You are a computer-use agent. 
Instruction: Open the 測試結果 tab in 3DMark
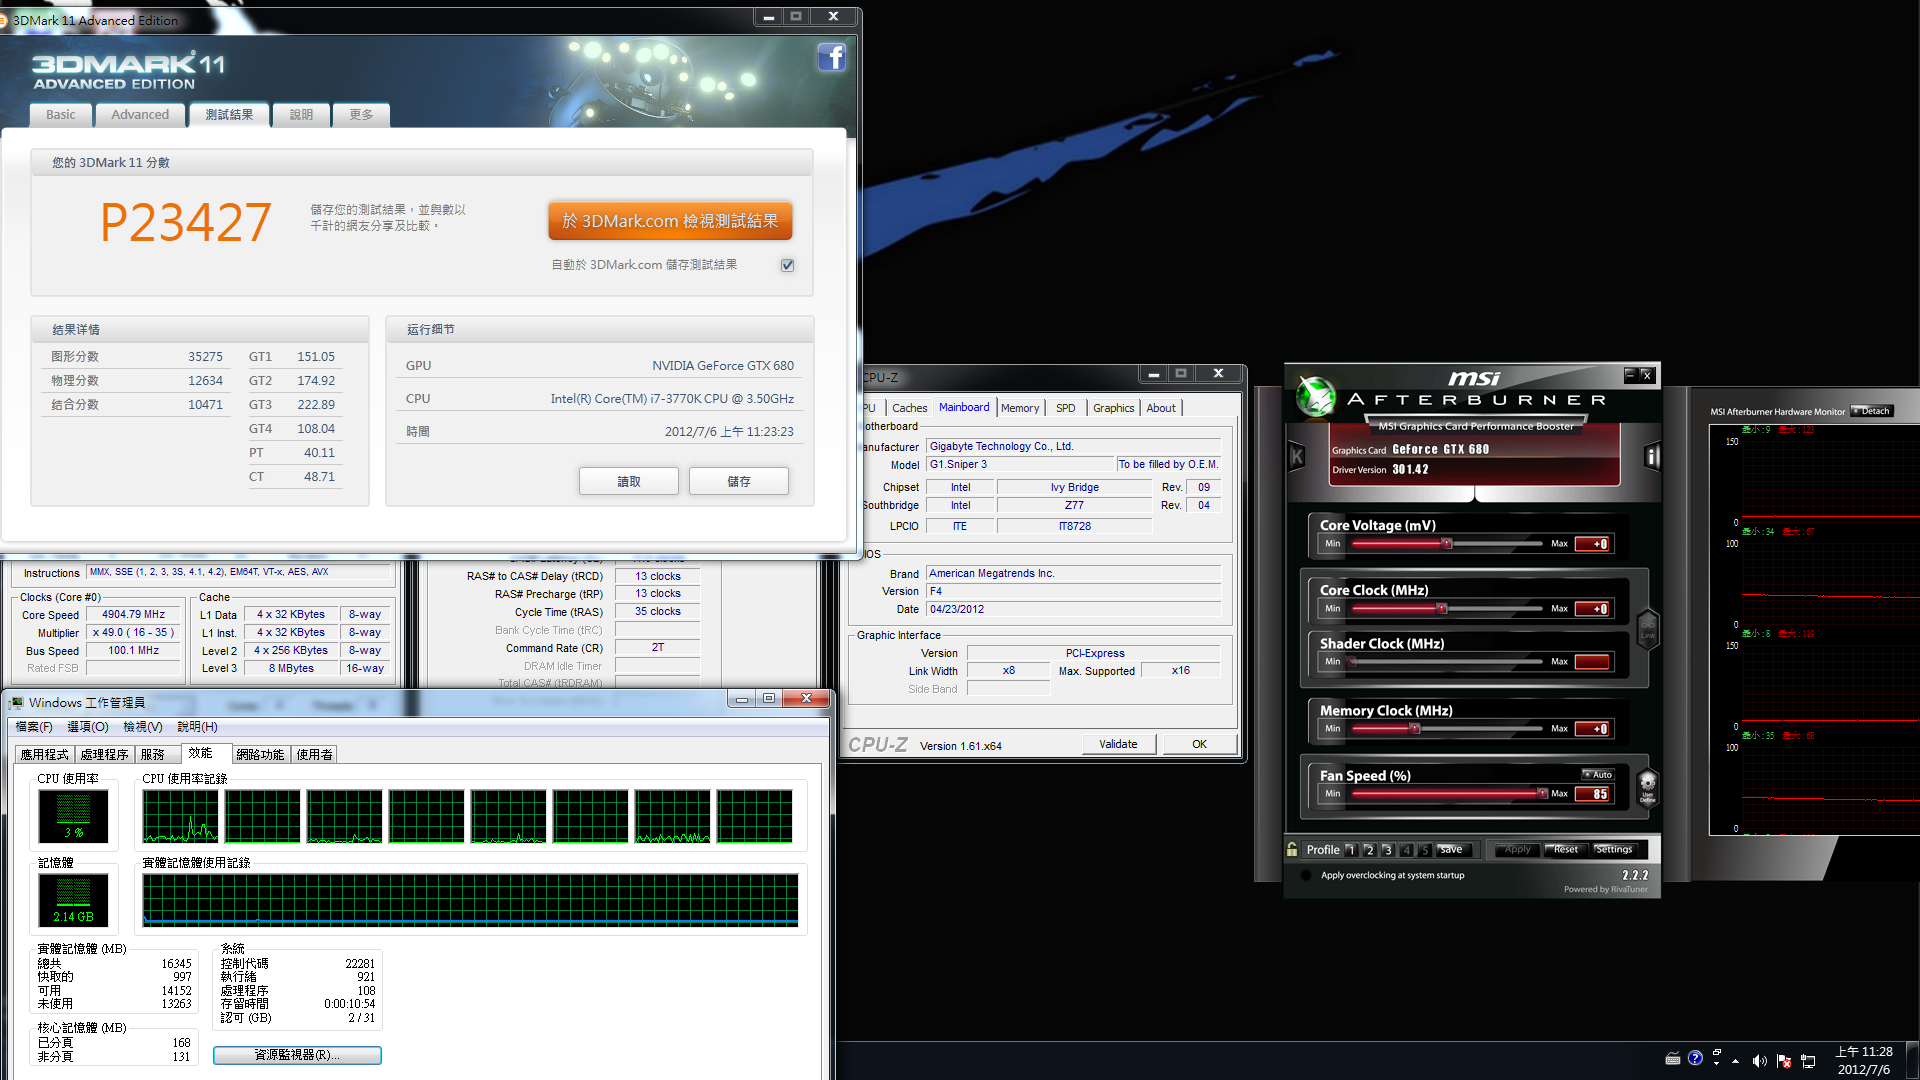[x=229, y=115]
